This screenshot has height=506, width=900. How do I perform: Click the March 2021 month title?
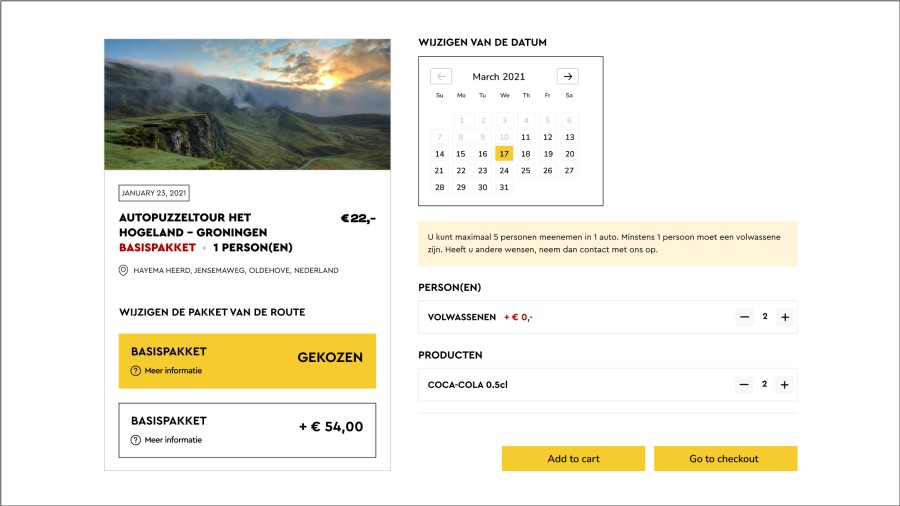[x=499, y=77]
